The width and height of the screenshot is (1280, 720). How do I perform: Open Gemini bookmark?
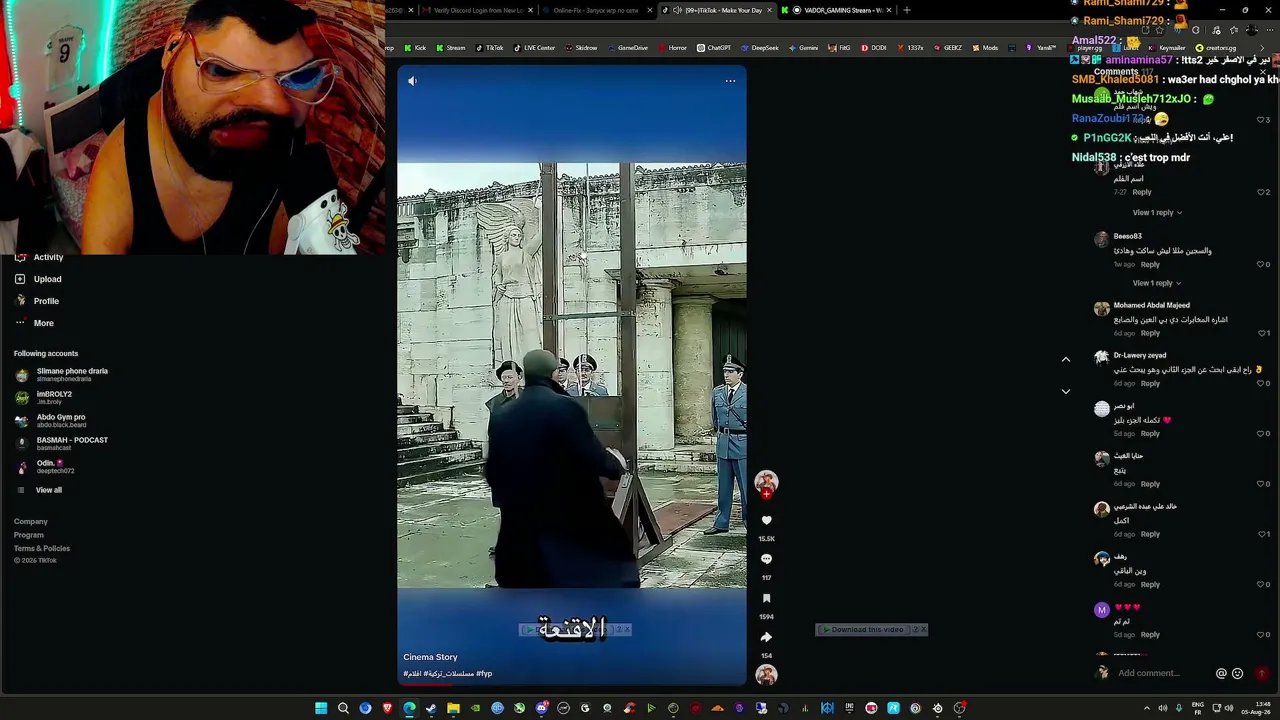[804, 48]
